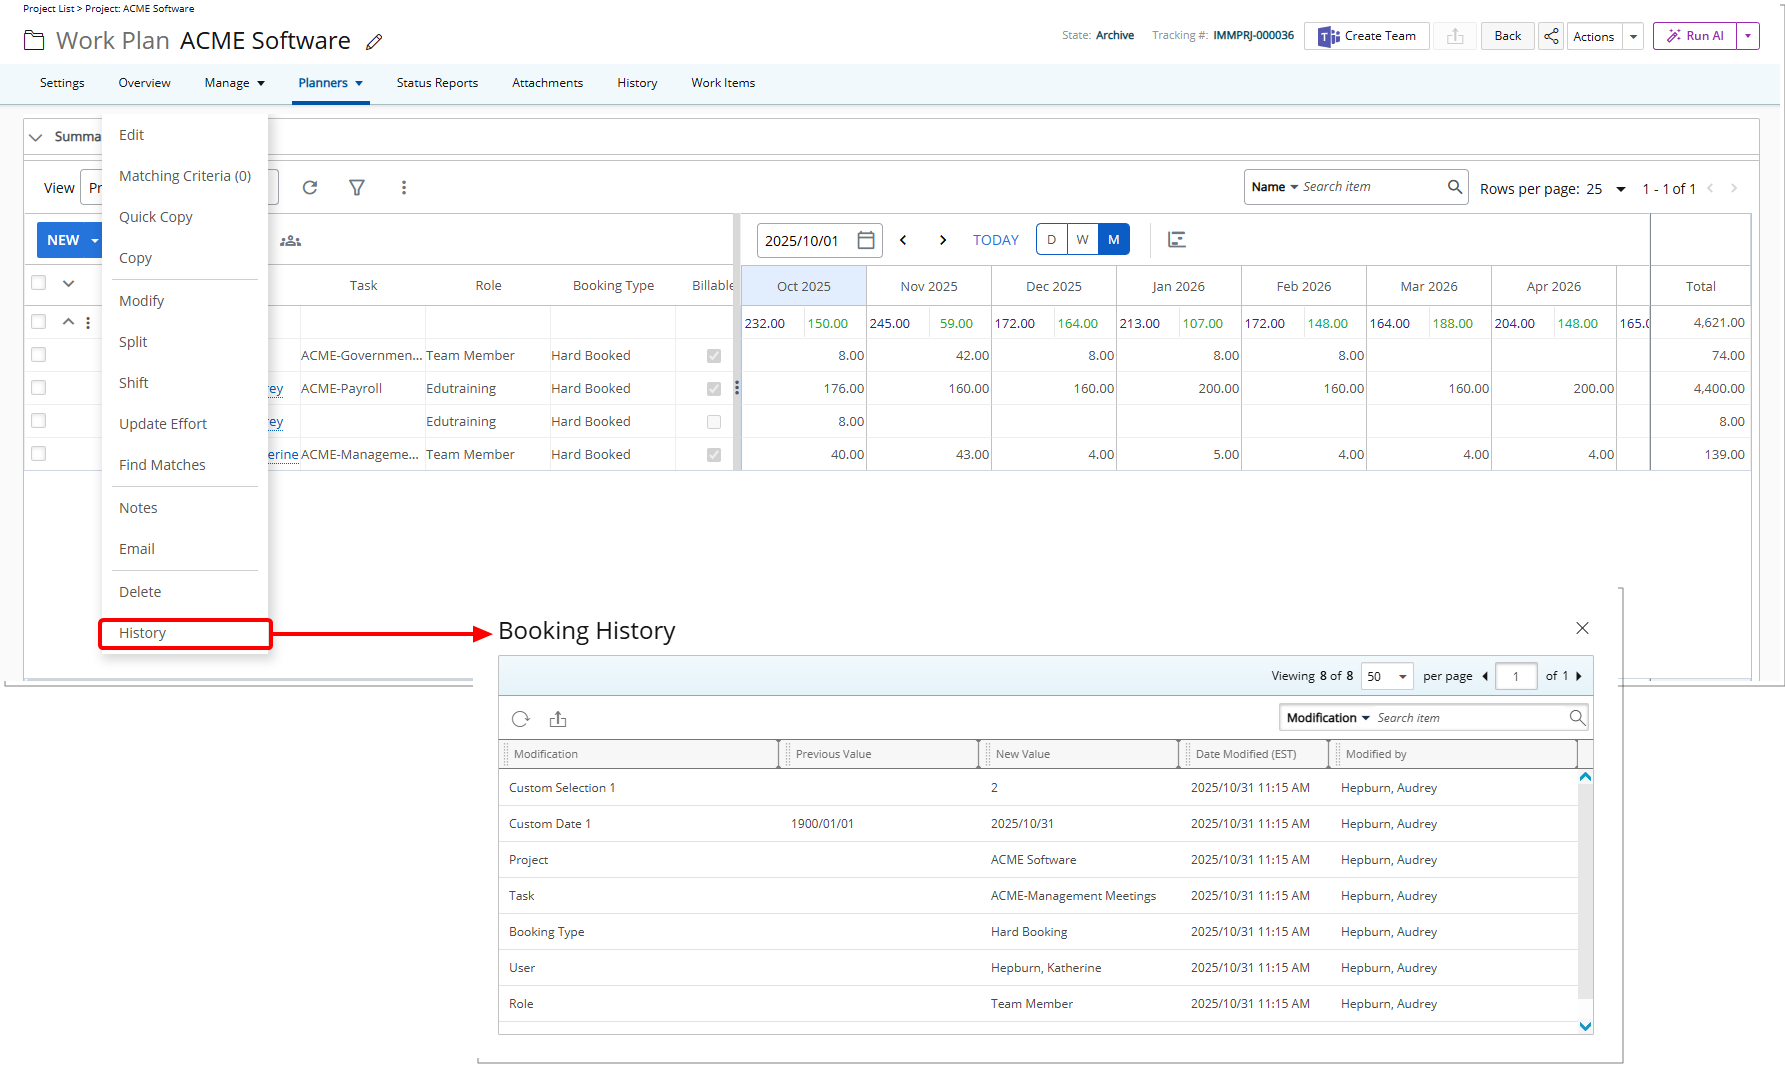Image resolution: width=1785 pixels, height=1075 pixels.
Task: Click the TODAY link
Action: pyautogui.click(x=995, y=240)
